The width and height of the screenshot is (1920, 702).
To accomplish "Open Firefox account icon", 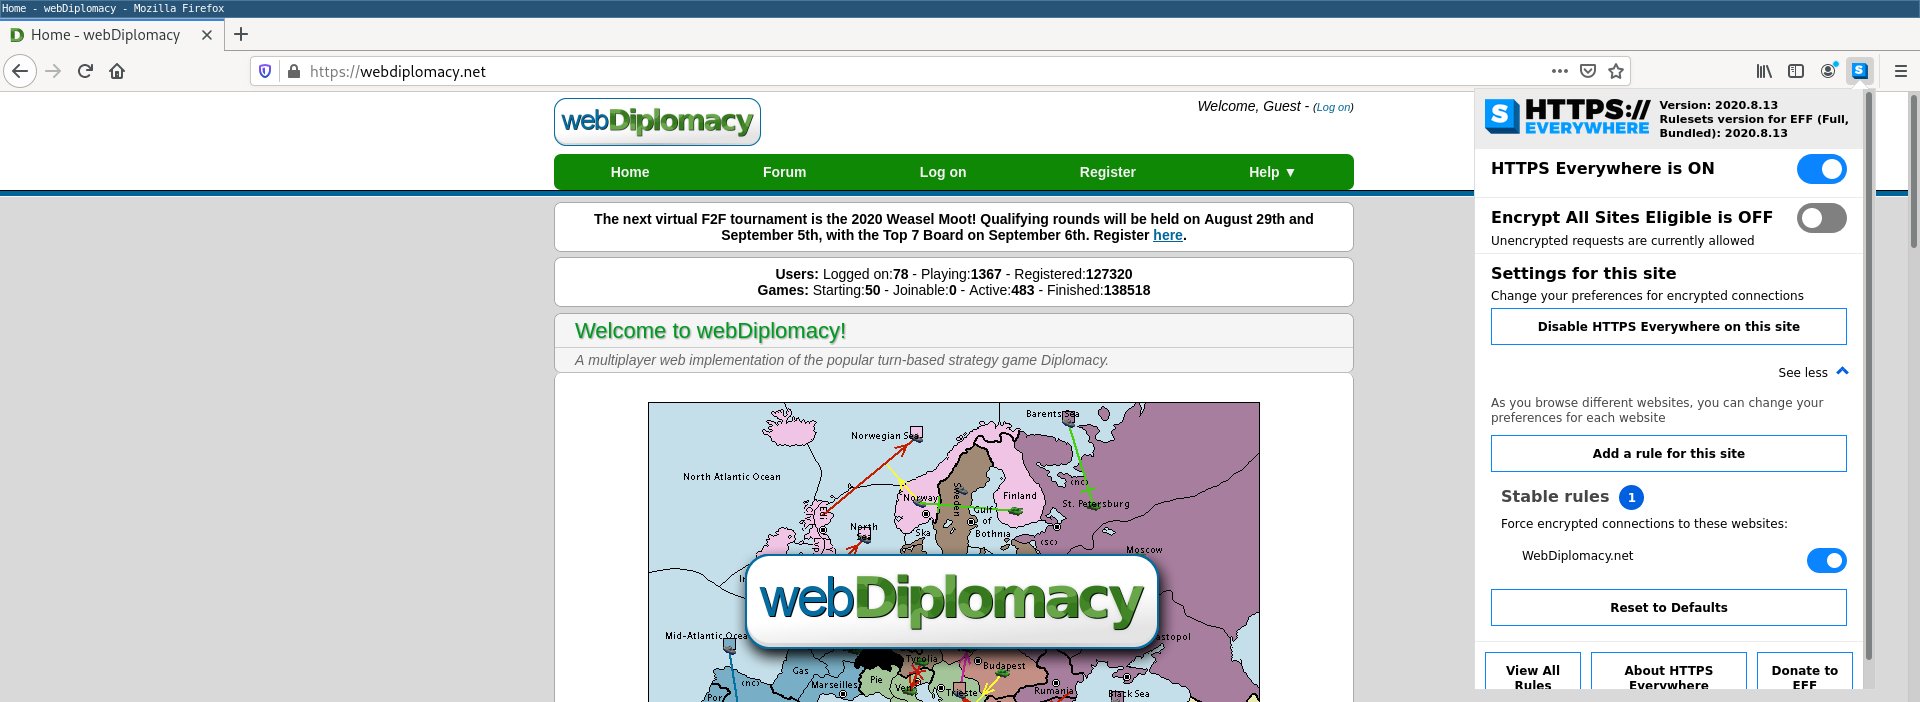I will pos(1828,71).
